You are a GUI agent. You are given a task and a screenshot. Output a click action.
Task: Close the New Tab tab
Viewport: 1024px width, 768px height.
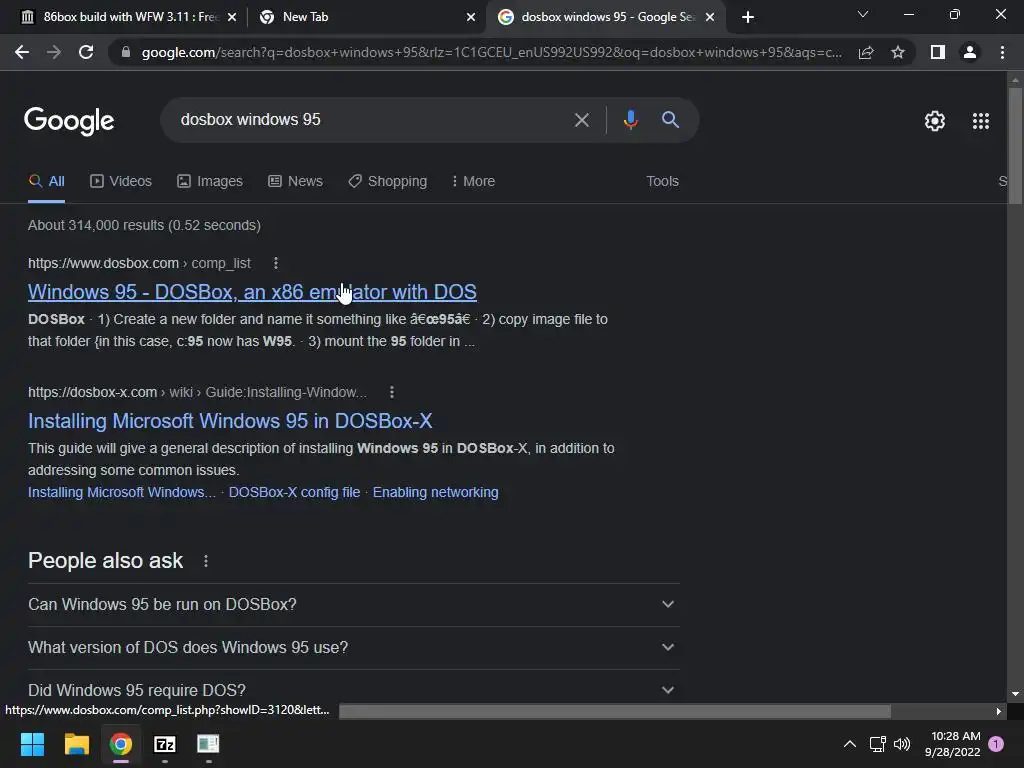point(471,17)
